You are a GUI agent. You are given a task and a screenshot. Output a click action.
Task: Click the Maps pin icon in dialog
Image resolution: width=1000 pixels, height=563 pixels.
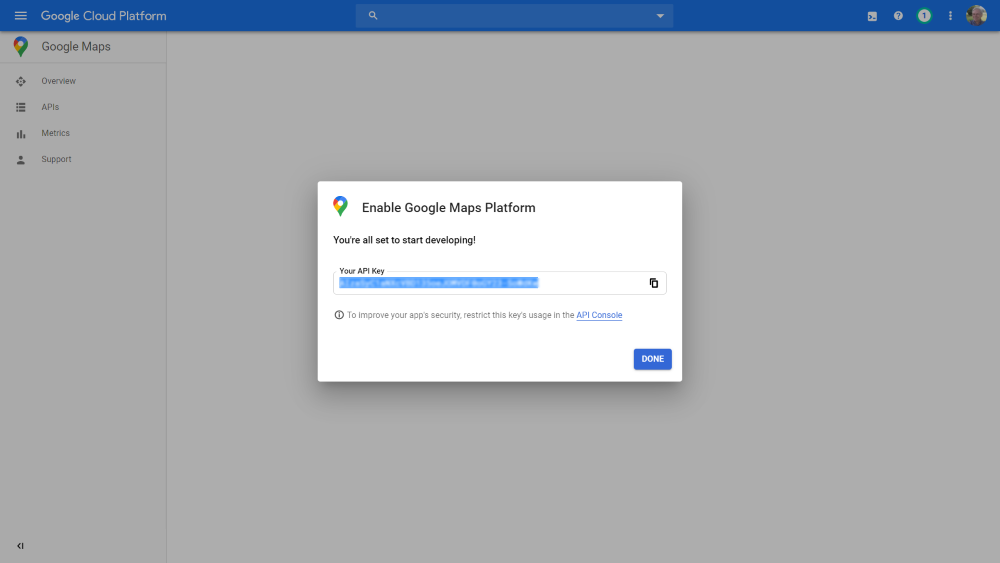(341, 206)
